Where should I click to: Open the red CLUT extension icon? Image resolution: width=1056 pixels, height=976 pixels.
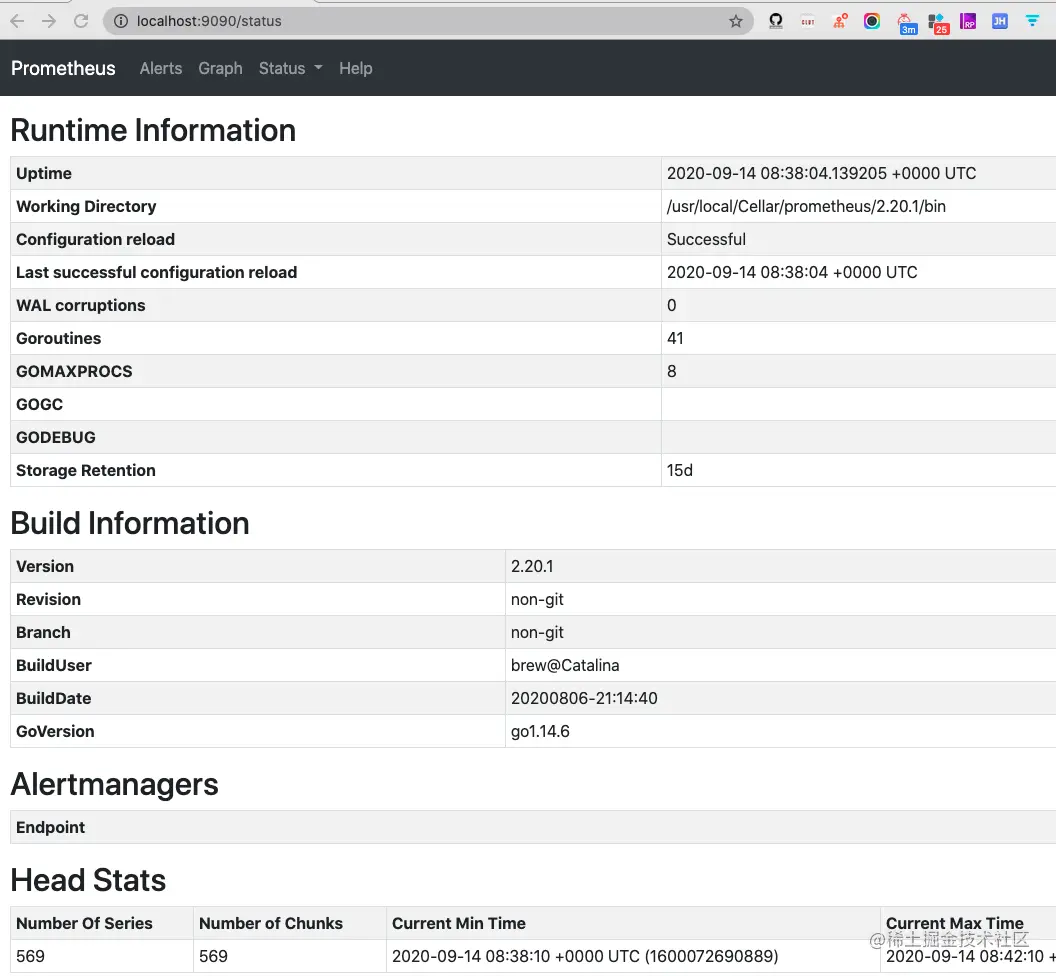[x=807, y=22]
